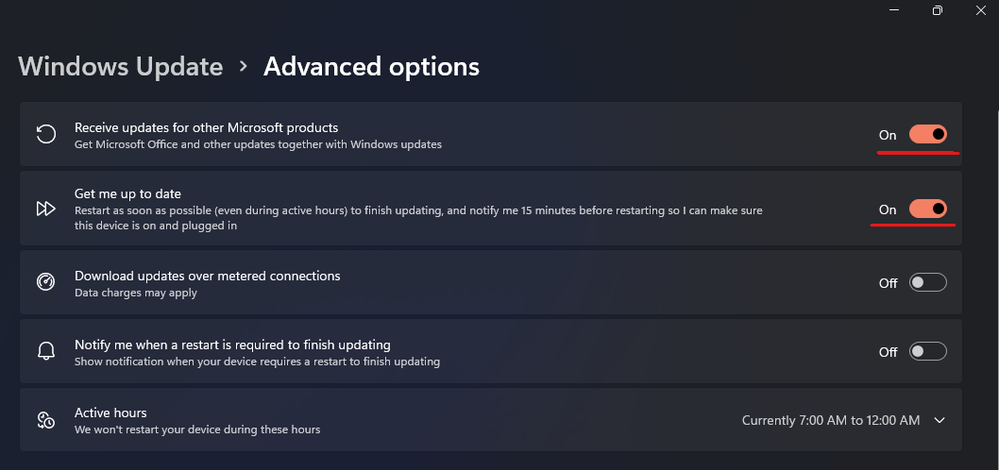The image size is (999, 470).
Task: Click the Notify me when restart required text
Action: tap(232, 344)
